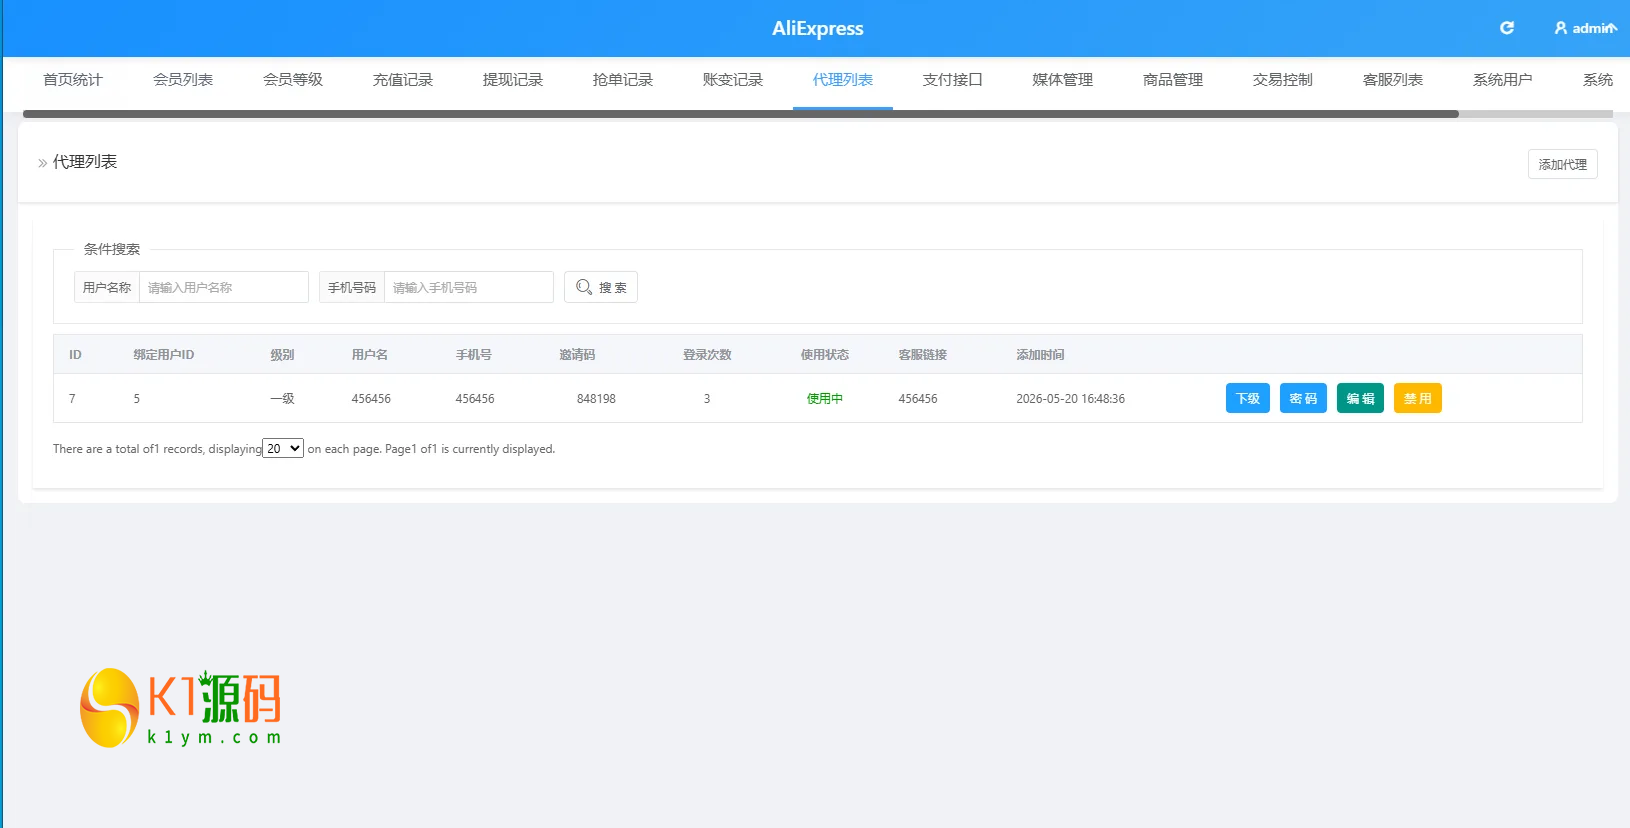Viewport: 1630px width, 828px height.
Task: Click the 用户名 column header
Action: pyautogui.click(x=370, y=355)
